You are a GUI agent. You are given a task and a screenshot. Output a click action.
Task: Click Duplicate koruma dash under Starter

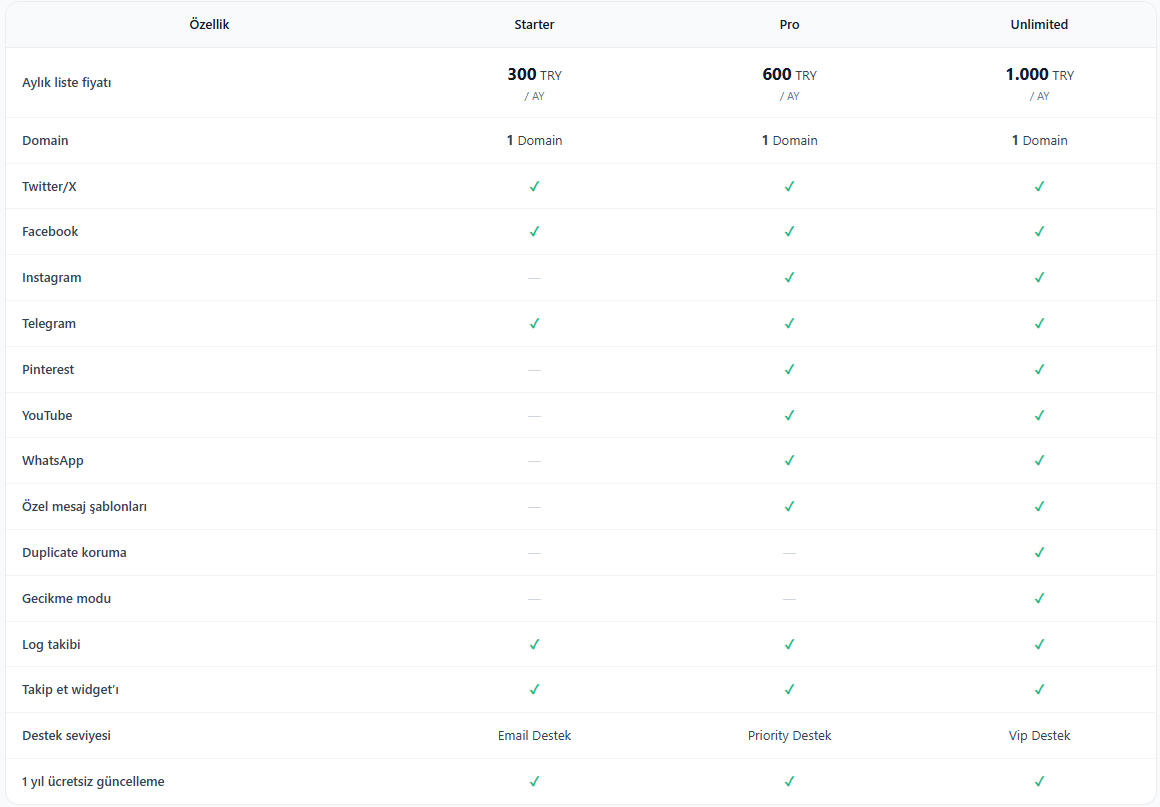pos(534,553)
